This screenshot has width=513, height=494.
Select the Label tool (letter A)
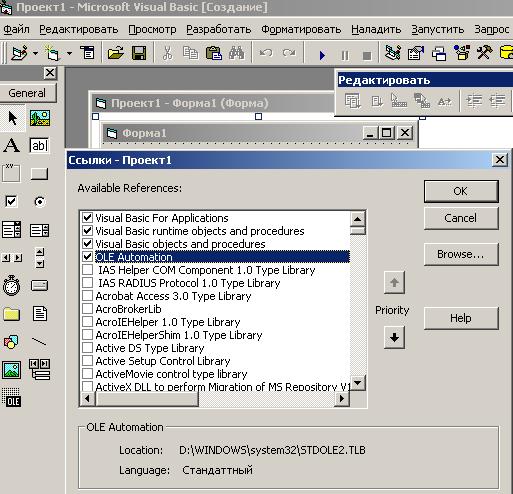pos(12,145)
